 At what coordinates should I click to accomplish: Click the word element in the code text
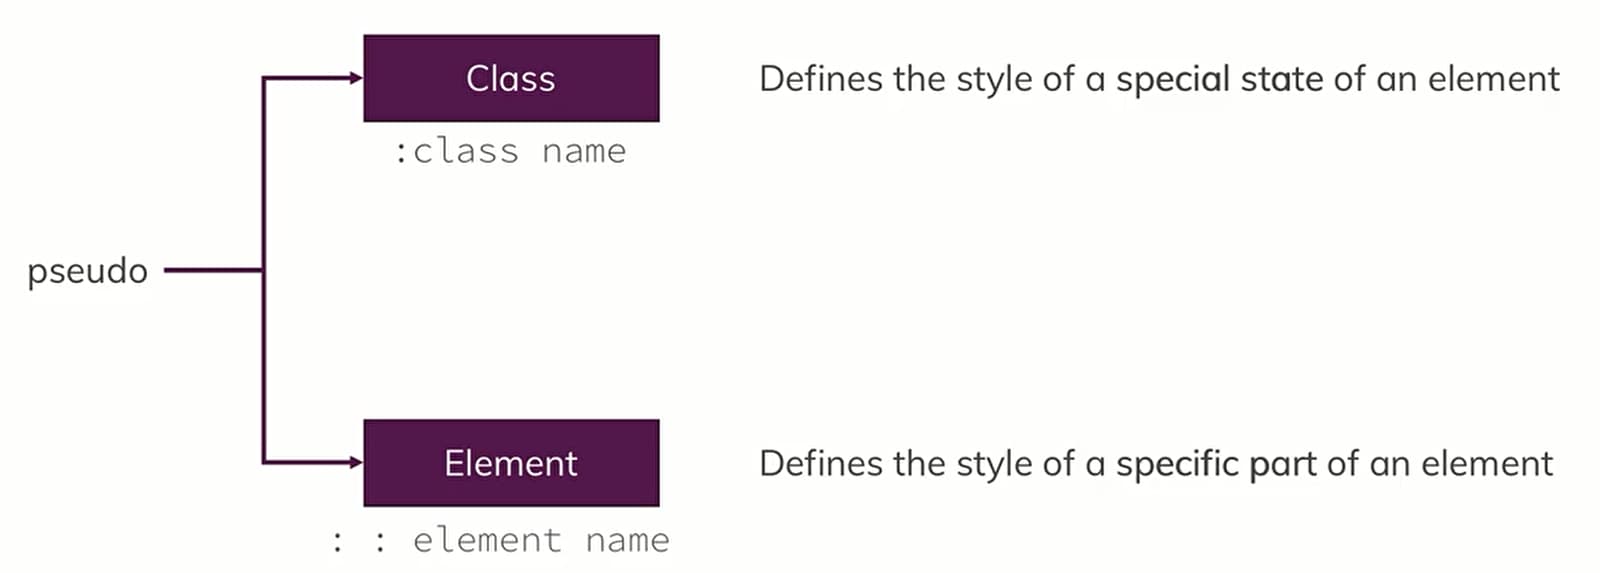(487, 541)
